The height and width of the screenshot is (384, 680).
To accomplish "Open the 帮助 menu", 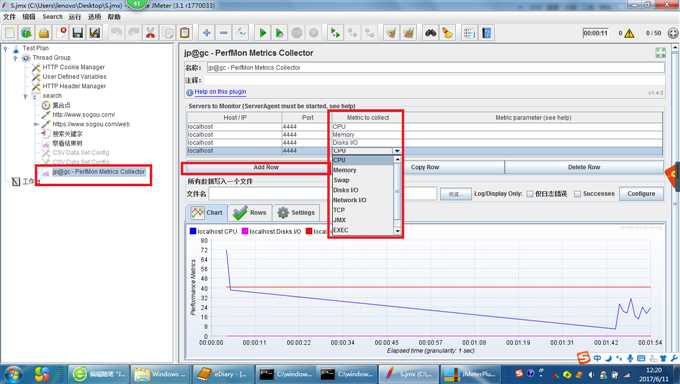I will [x=114, y=16].
